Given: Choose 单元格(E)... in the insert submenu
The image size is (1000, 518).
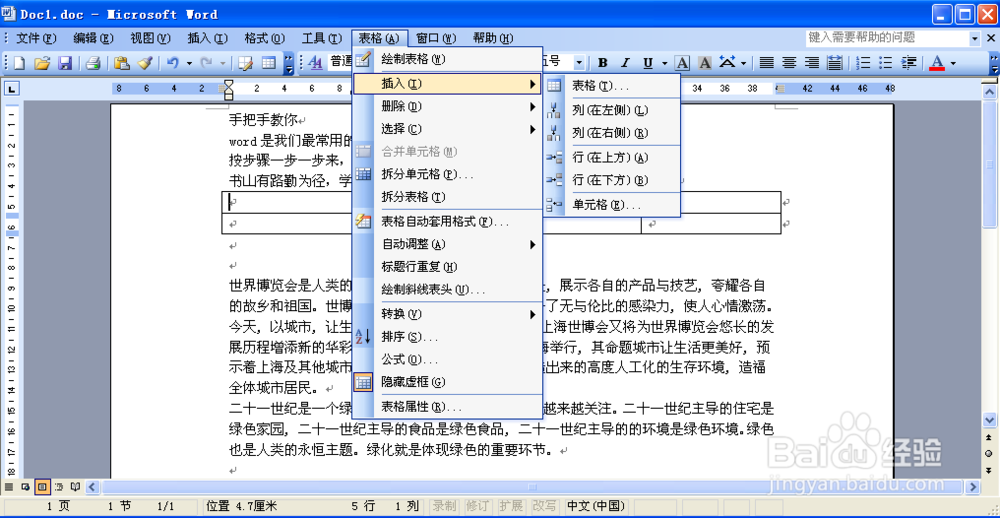Looking at the screenshot, I should (x=612, y=205).
